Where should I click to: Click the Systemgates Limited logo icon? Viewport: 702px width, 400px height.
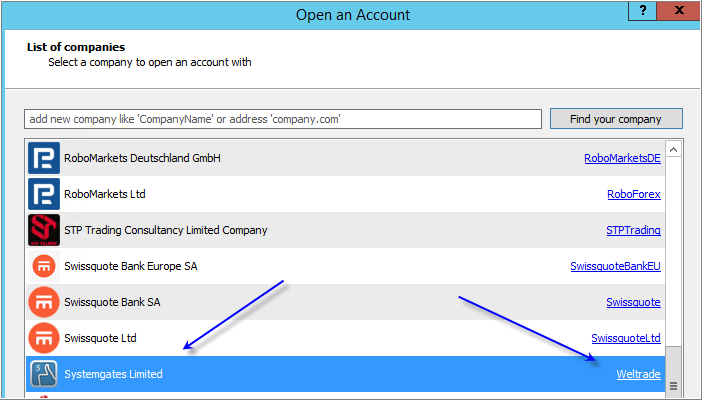pos(44,374)
